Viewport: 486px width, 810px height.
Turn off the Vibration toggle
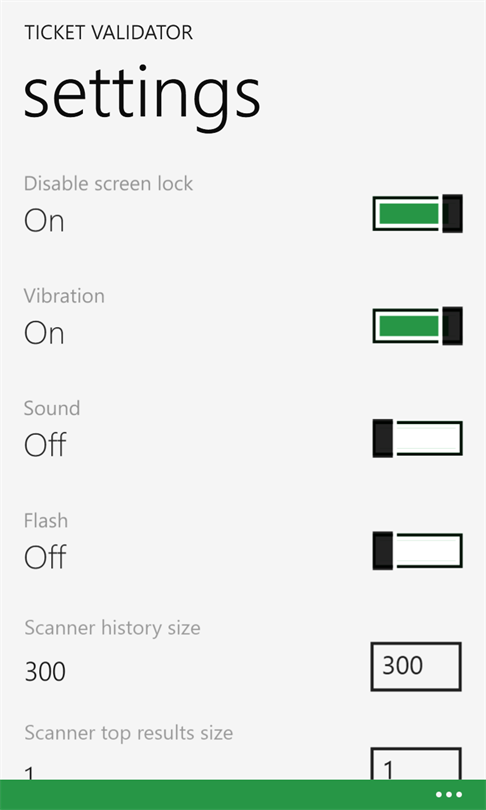pos(417,325)
